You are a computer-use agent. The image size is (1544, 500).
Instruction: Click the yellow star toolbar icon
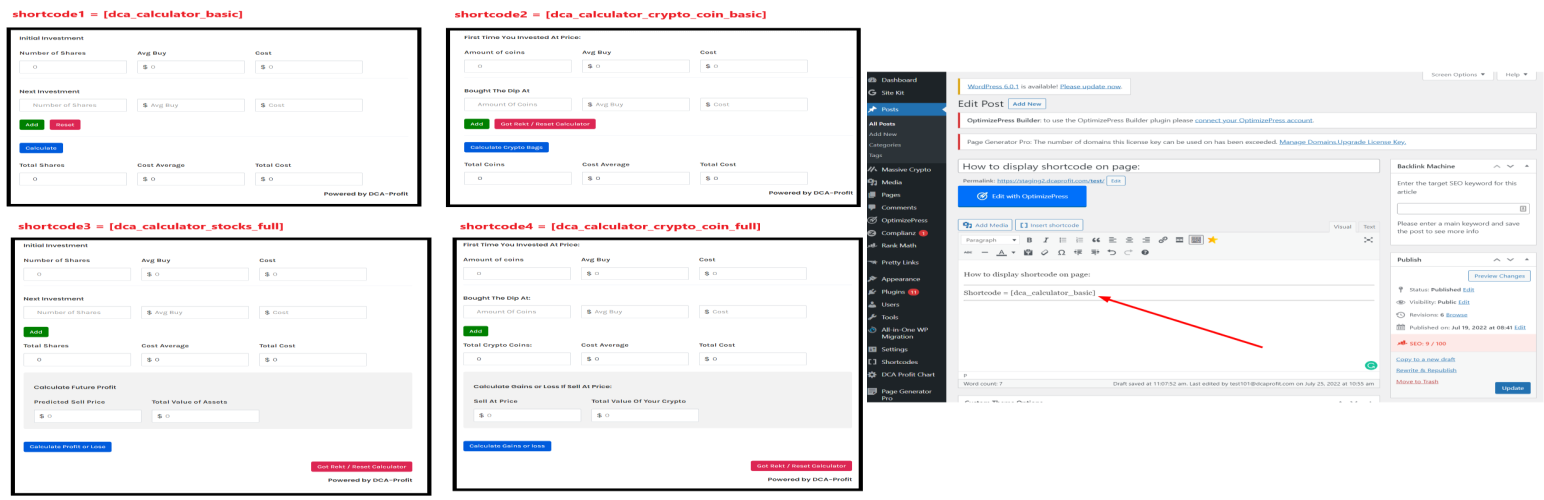pos(1212,240)
